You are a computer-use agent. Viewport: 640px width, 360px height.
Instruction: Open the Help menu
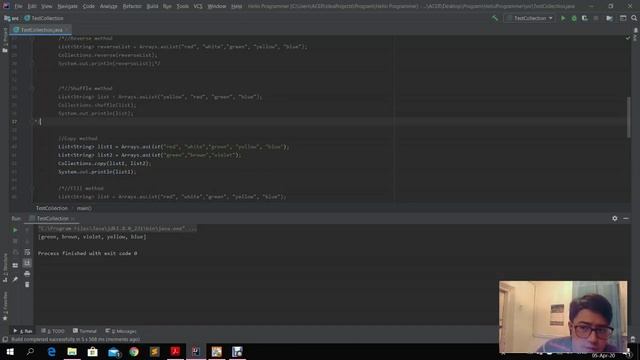tap(236, 6)
